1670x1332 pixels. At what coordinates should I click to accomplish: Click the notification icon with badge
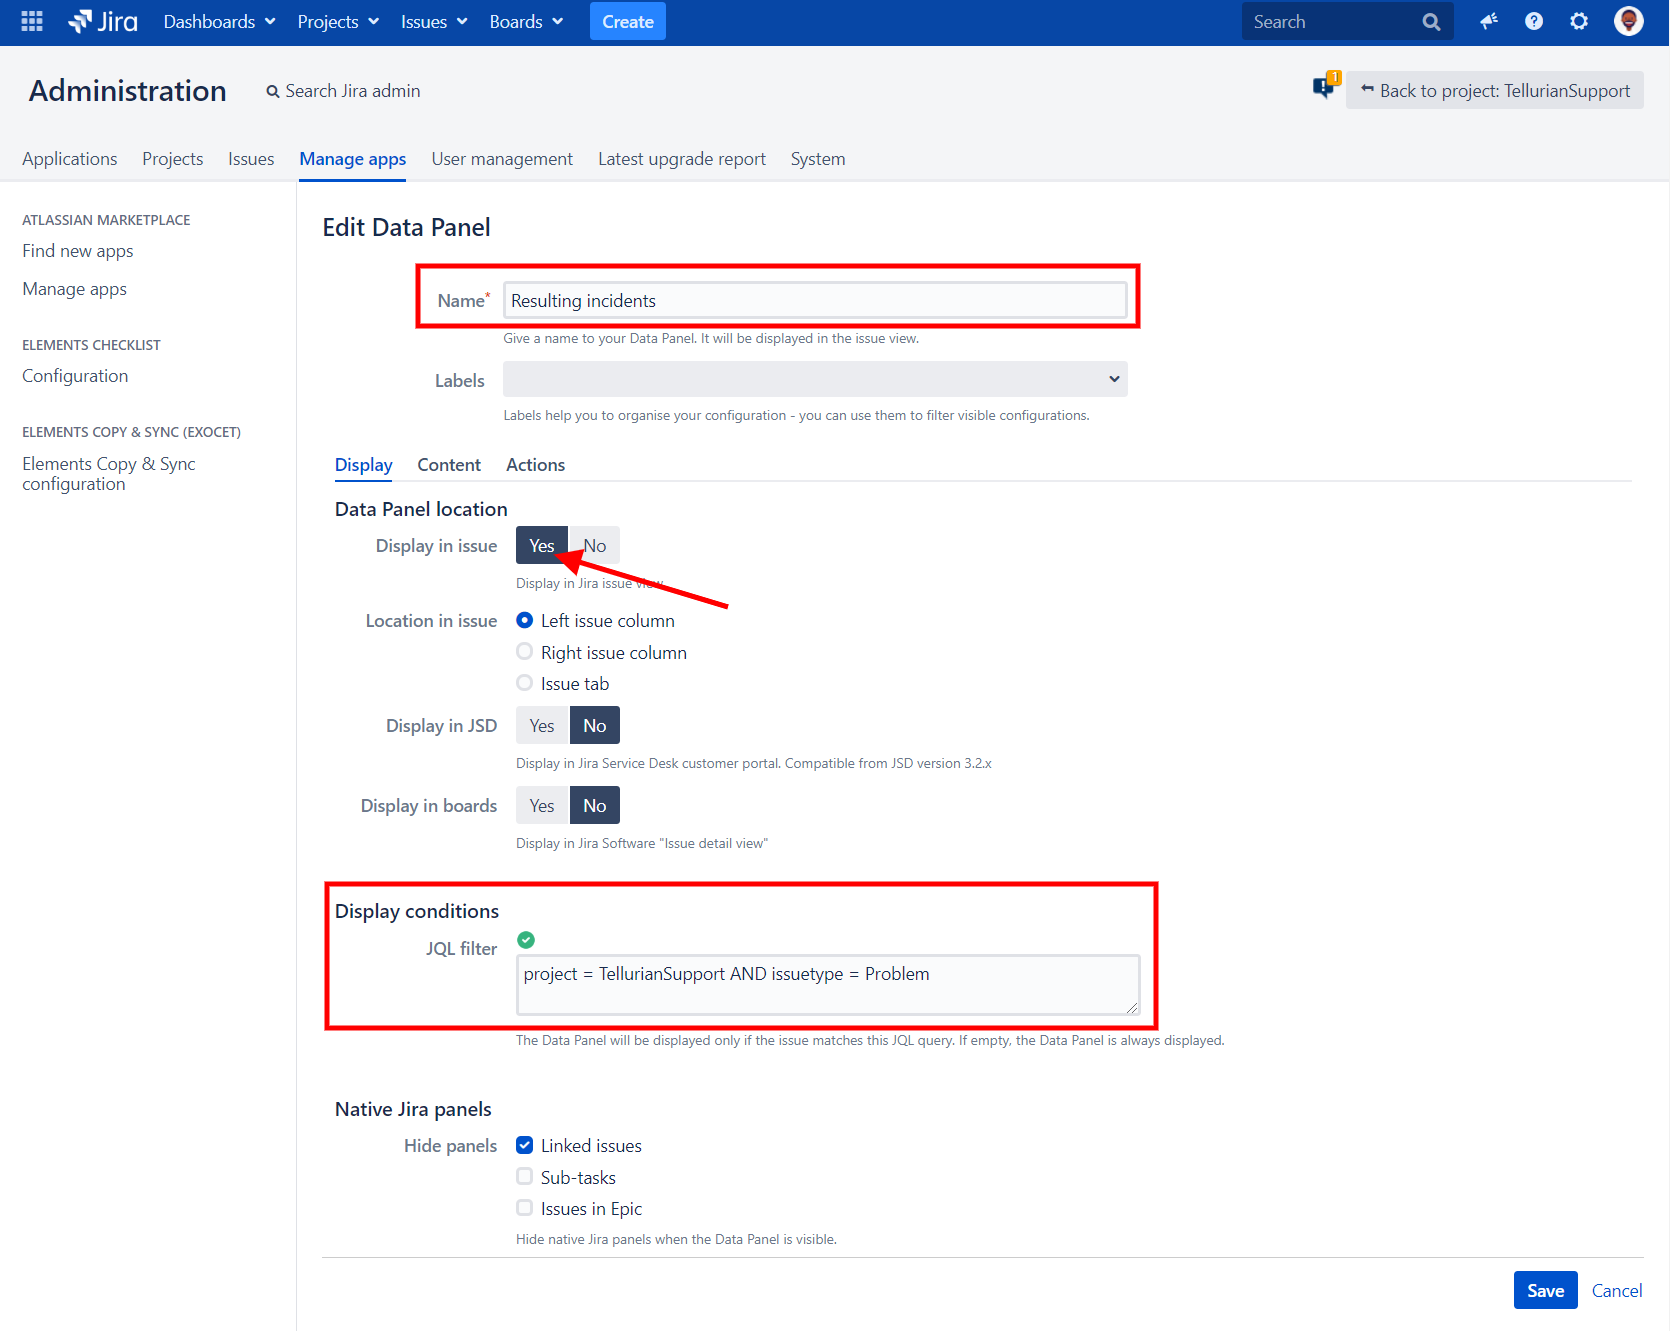[1325, 87]
